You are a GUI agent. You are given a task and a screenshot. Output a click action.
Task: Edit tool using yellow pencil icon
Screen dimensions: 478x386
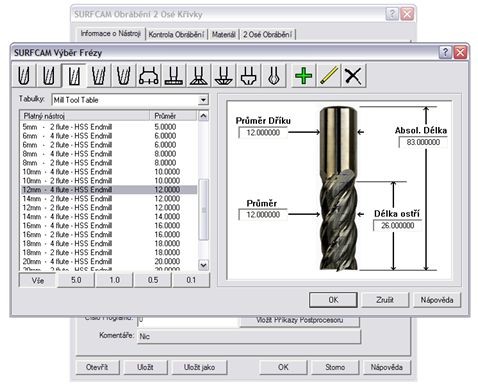[329, 76]
